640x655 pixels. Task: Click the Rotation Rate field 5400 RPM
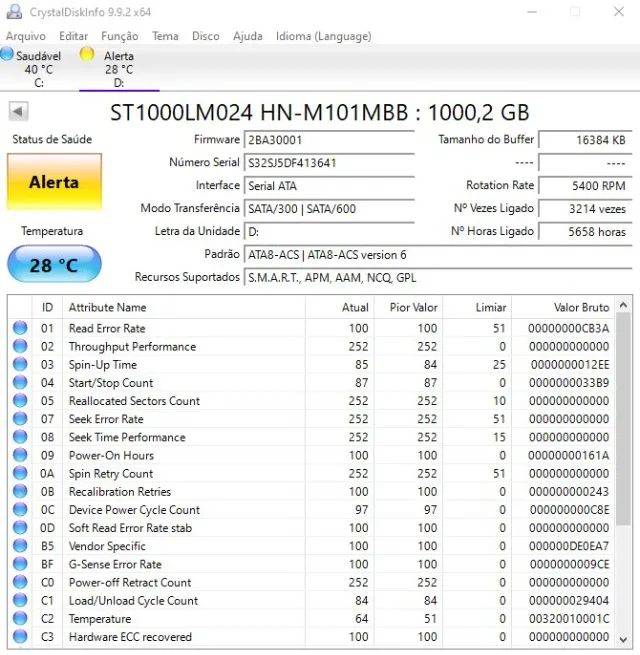tap(585, 185)
